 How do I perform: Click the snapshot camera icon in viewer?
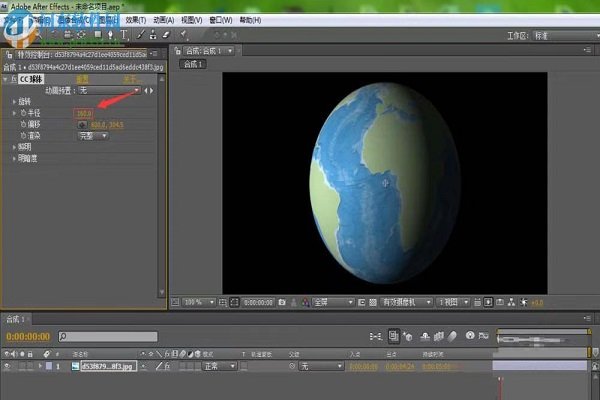click(x=282, y=302)
